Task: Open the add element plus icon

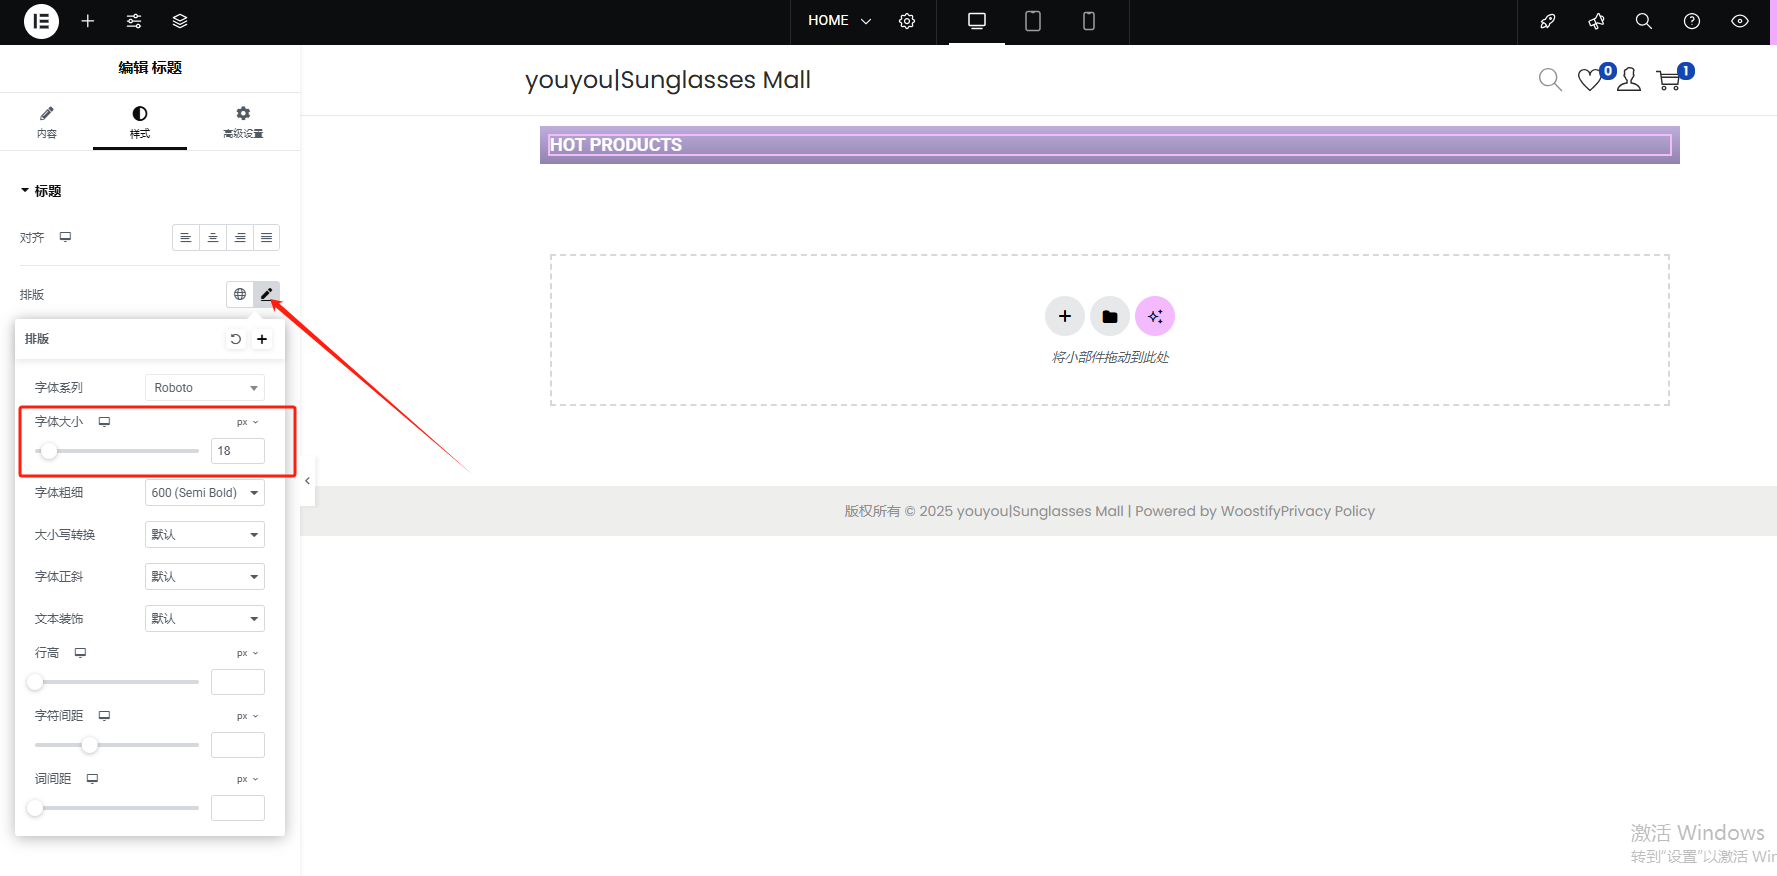Action: (x=88, y=21)
